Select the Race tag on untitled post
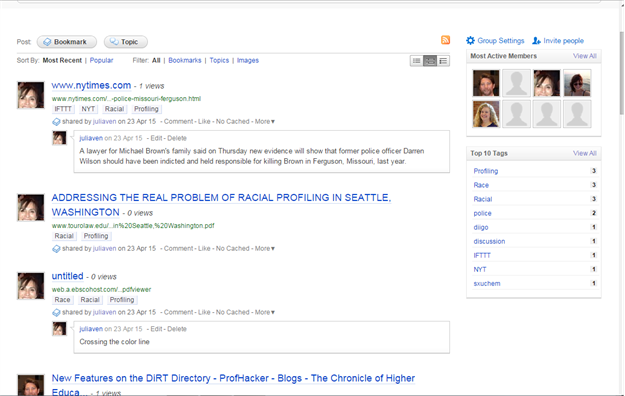This screenshot has width=625, height=396. (x=63, y=299)
